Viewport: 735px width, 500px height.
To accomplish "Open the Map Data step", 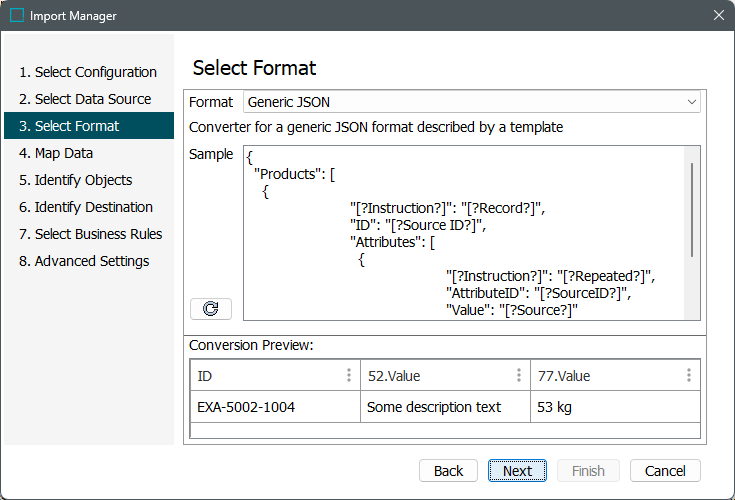I will click(56, 153).
